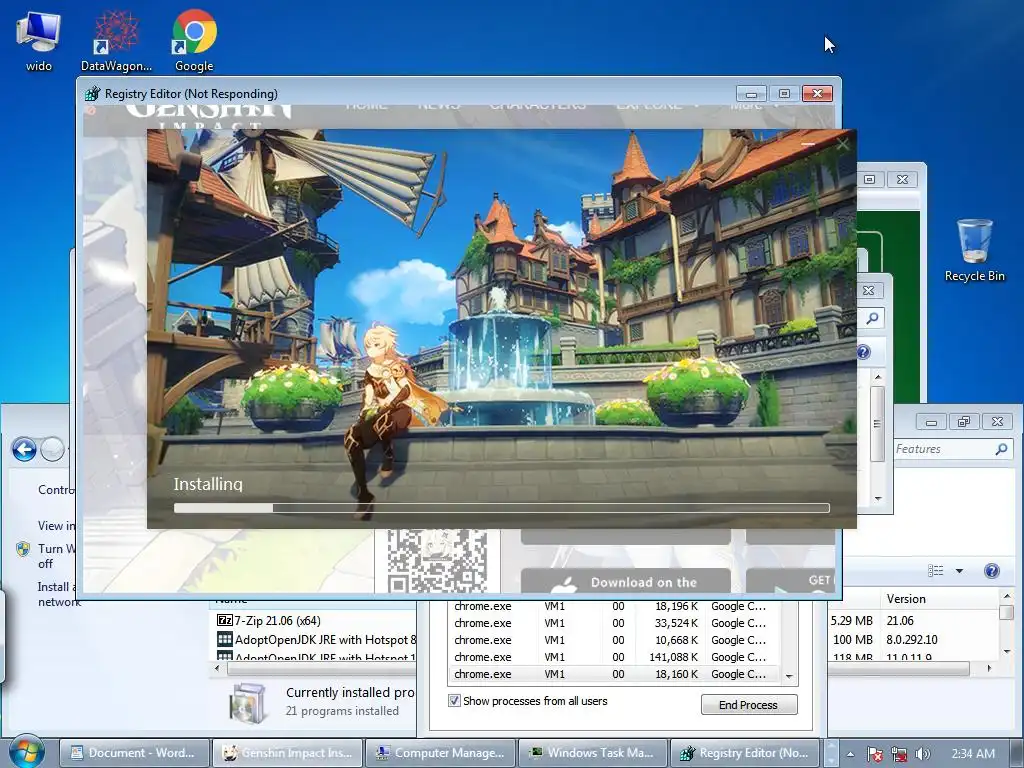Select the chrome.exe process using 18,196 K
The height and width of the screenshot is (768, 1024).
(615, 606)
